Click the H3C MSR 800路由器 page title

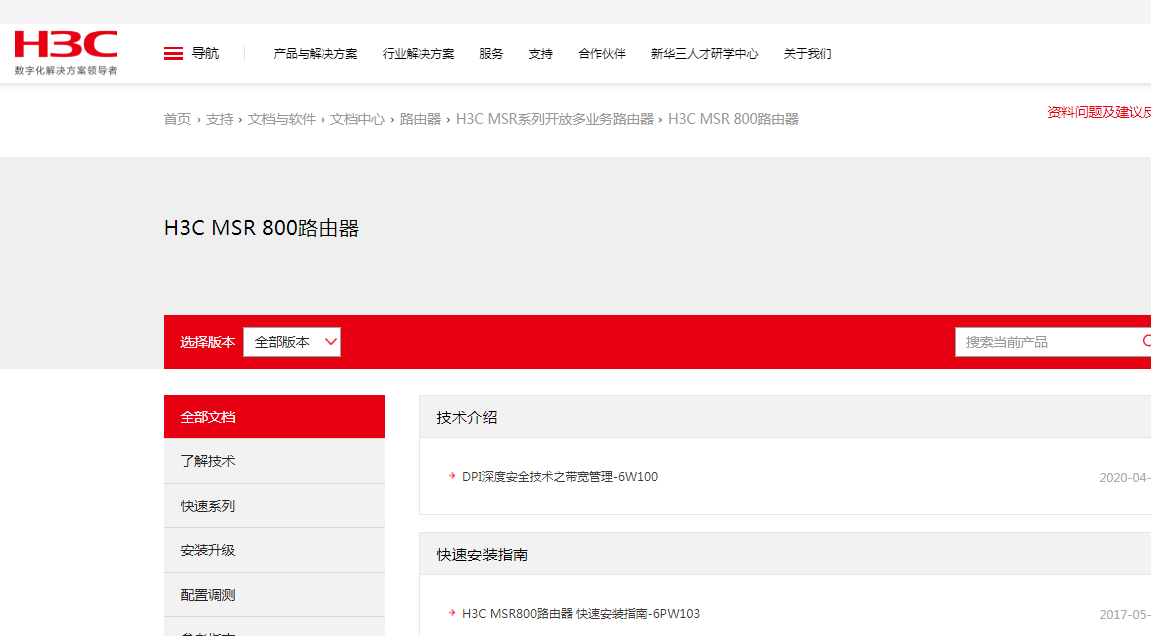tap(261, 228)
